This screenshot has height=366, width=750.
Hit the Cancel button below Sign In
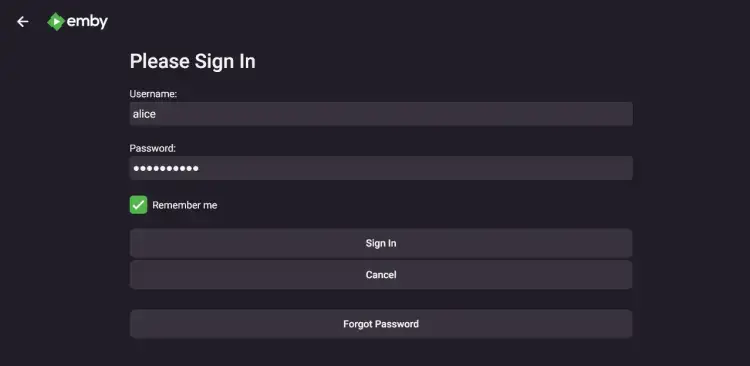[381, 275]
